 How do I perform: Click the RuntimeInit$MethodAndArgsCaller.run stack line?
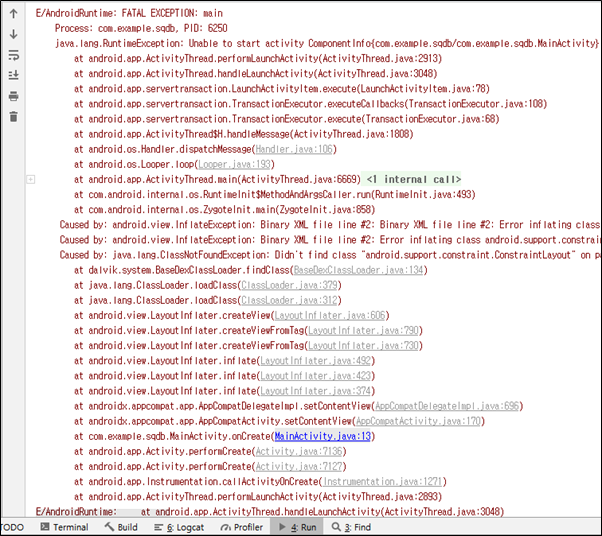pos(275,195)
